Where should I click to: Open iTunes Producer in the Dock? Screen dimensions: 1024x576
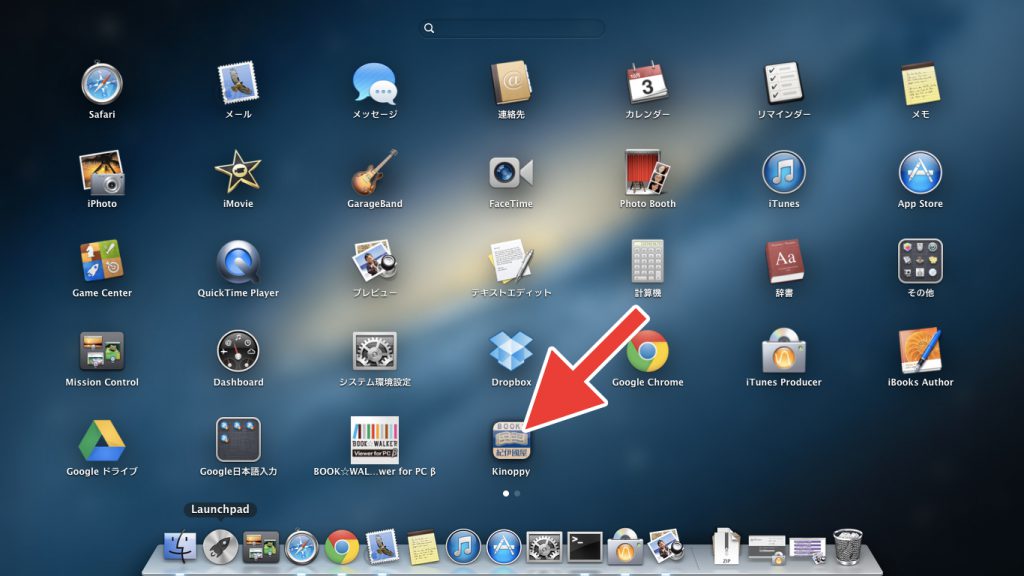pyautogui.click(x=625, y=547)
